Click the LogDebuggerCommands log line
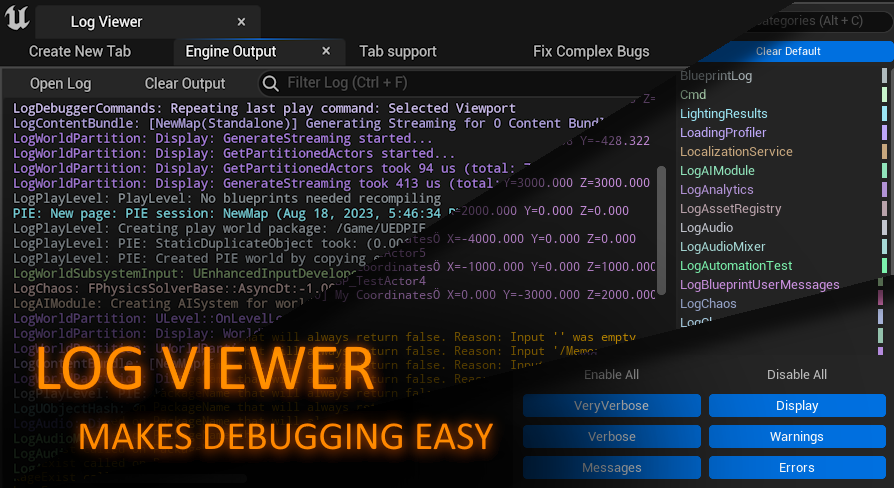 (x=265, y=108)
